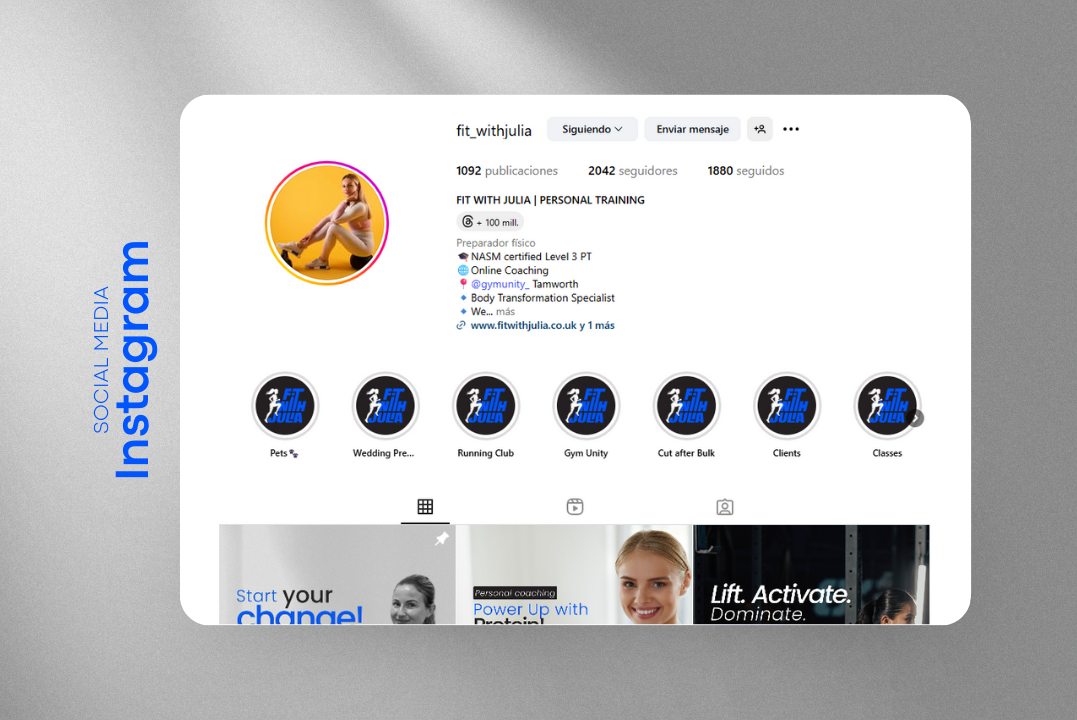Viewport: 1077px width, 720px height.
Task: Open the Running Club highlight
Action: (486, 406)
